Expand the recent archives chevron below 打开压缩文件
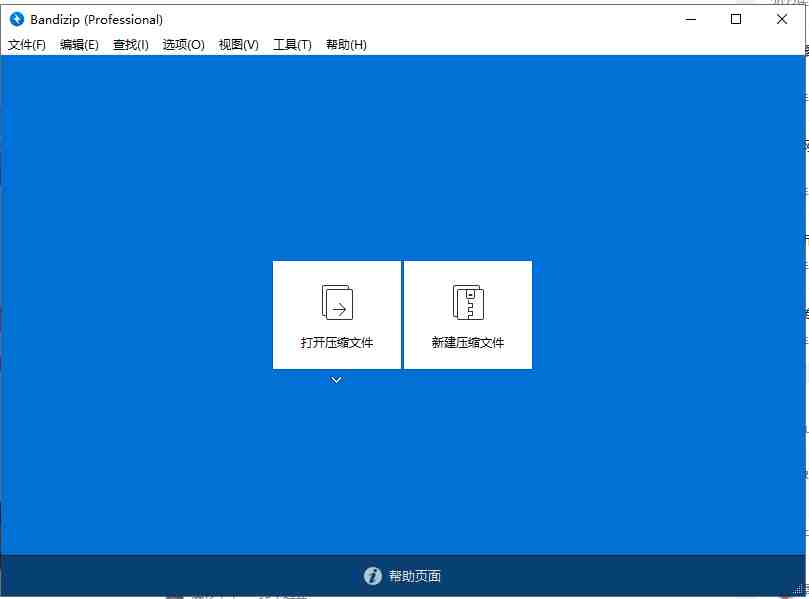809x599 pixels. [336, 380]
